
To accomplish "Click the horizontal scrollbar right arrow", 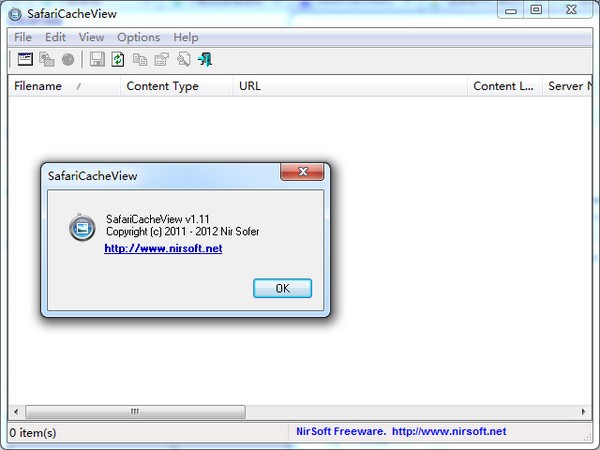I will click(584, 412).
